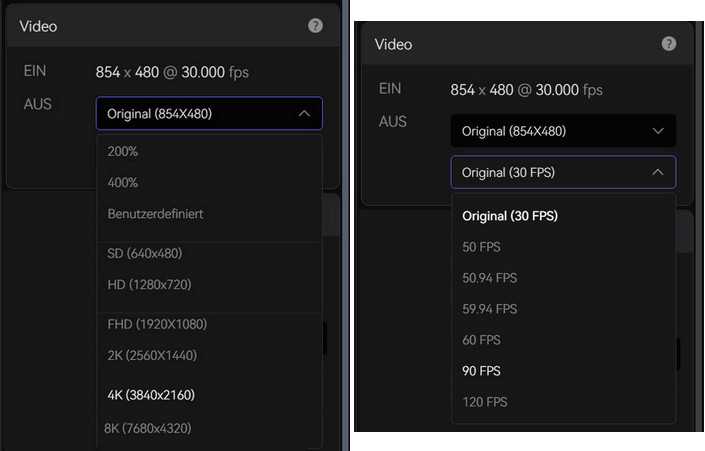Select Original (30 FPS) list entry
Image resolution: width=705 pixels, height=451 pixels.
click(x=563, y=216)
